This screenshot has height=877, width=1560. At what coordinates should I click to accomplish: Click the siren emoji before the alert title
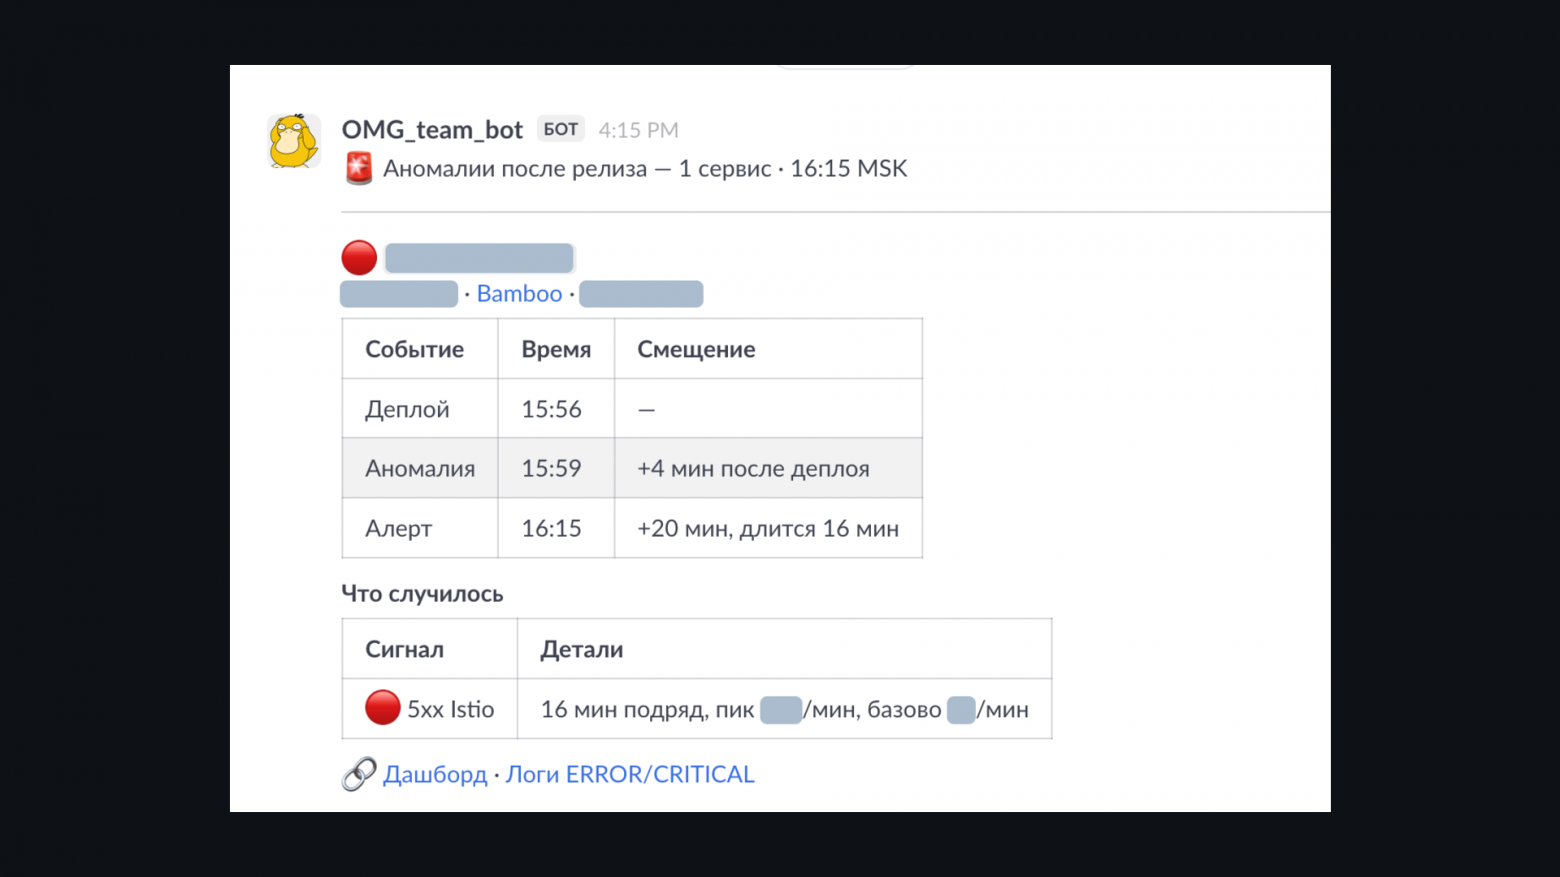coord(359,168)
